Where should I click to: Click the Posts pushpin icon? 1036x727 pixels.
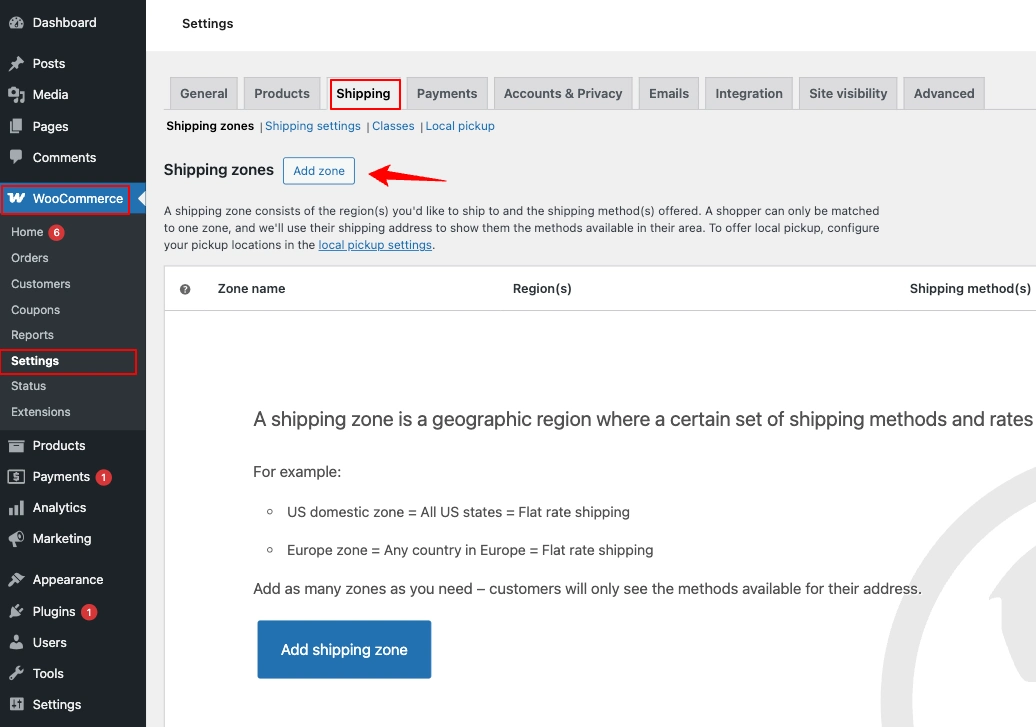17,63
